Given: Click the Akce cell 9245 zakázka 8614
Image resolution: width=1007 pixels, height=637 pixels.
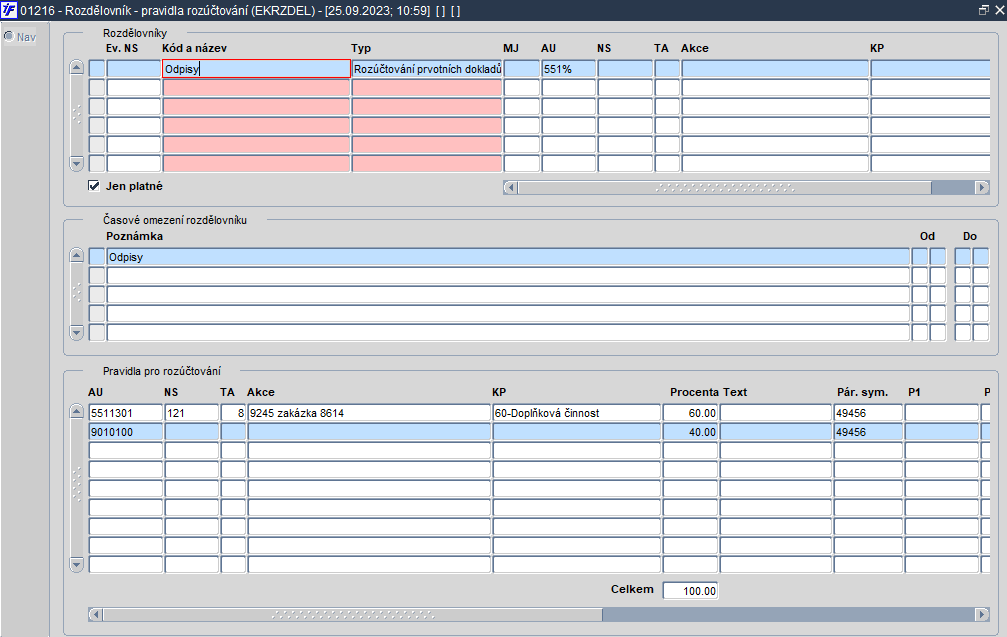Looking at the screenshot, I should pos(369,413).
